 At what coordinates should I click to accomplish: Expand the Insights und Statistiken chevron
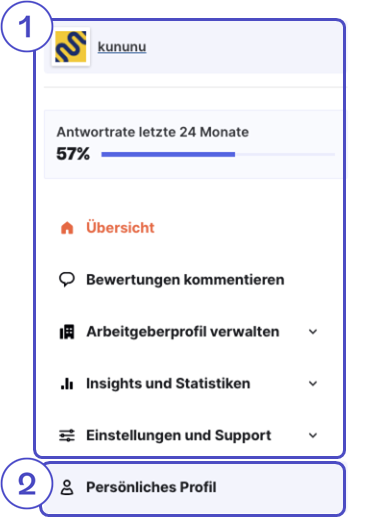click(313, 384)
